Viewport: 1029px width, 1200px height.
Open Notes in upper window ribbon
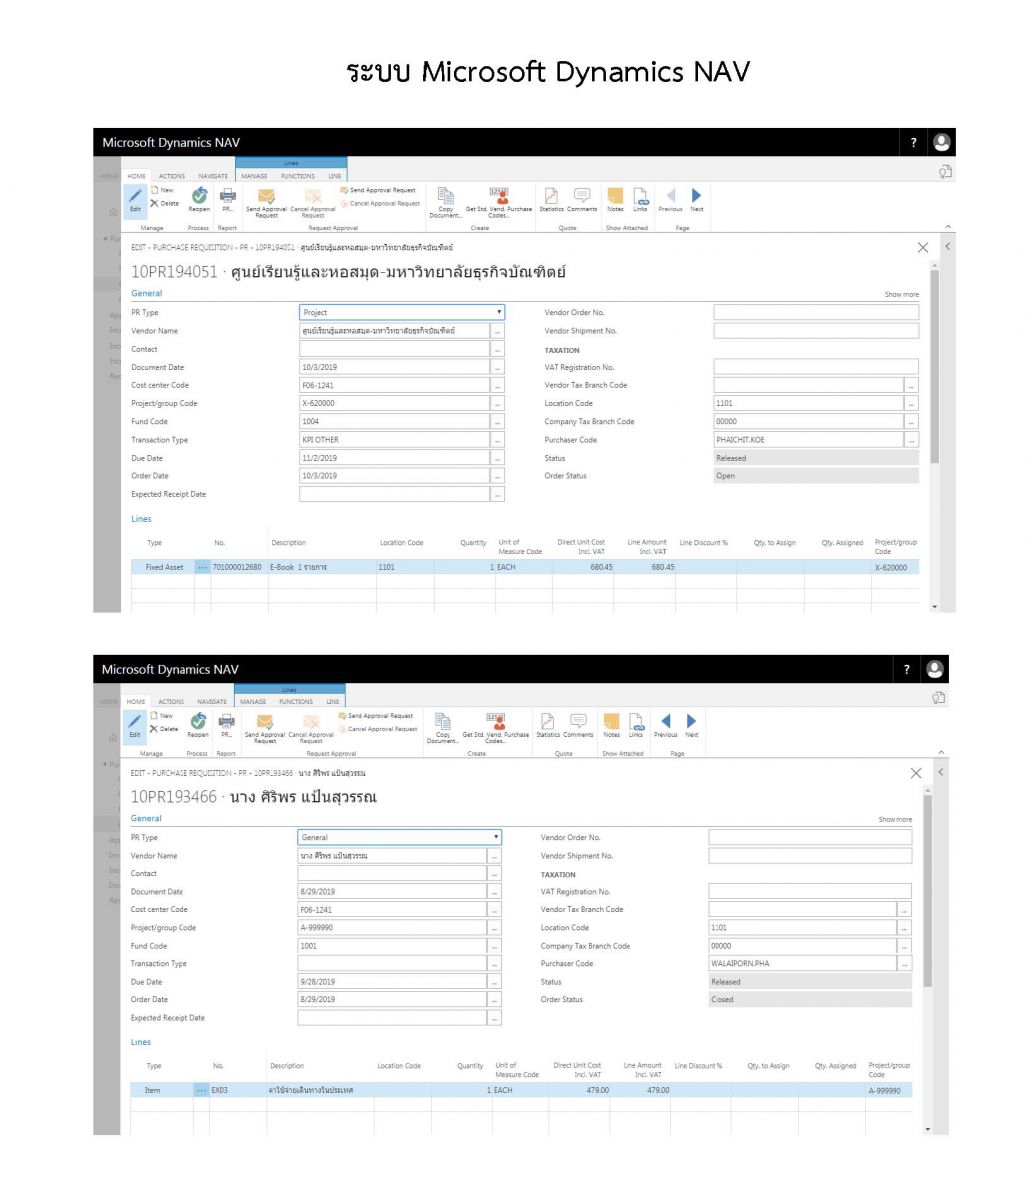pos(615,199)
